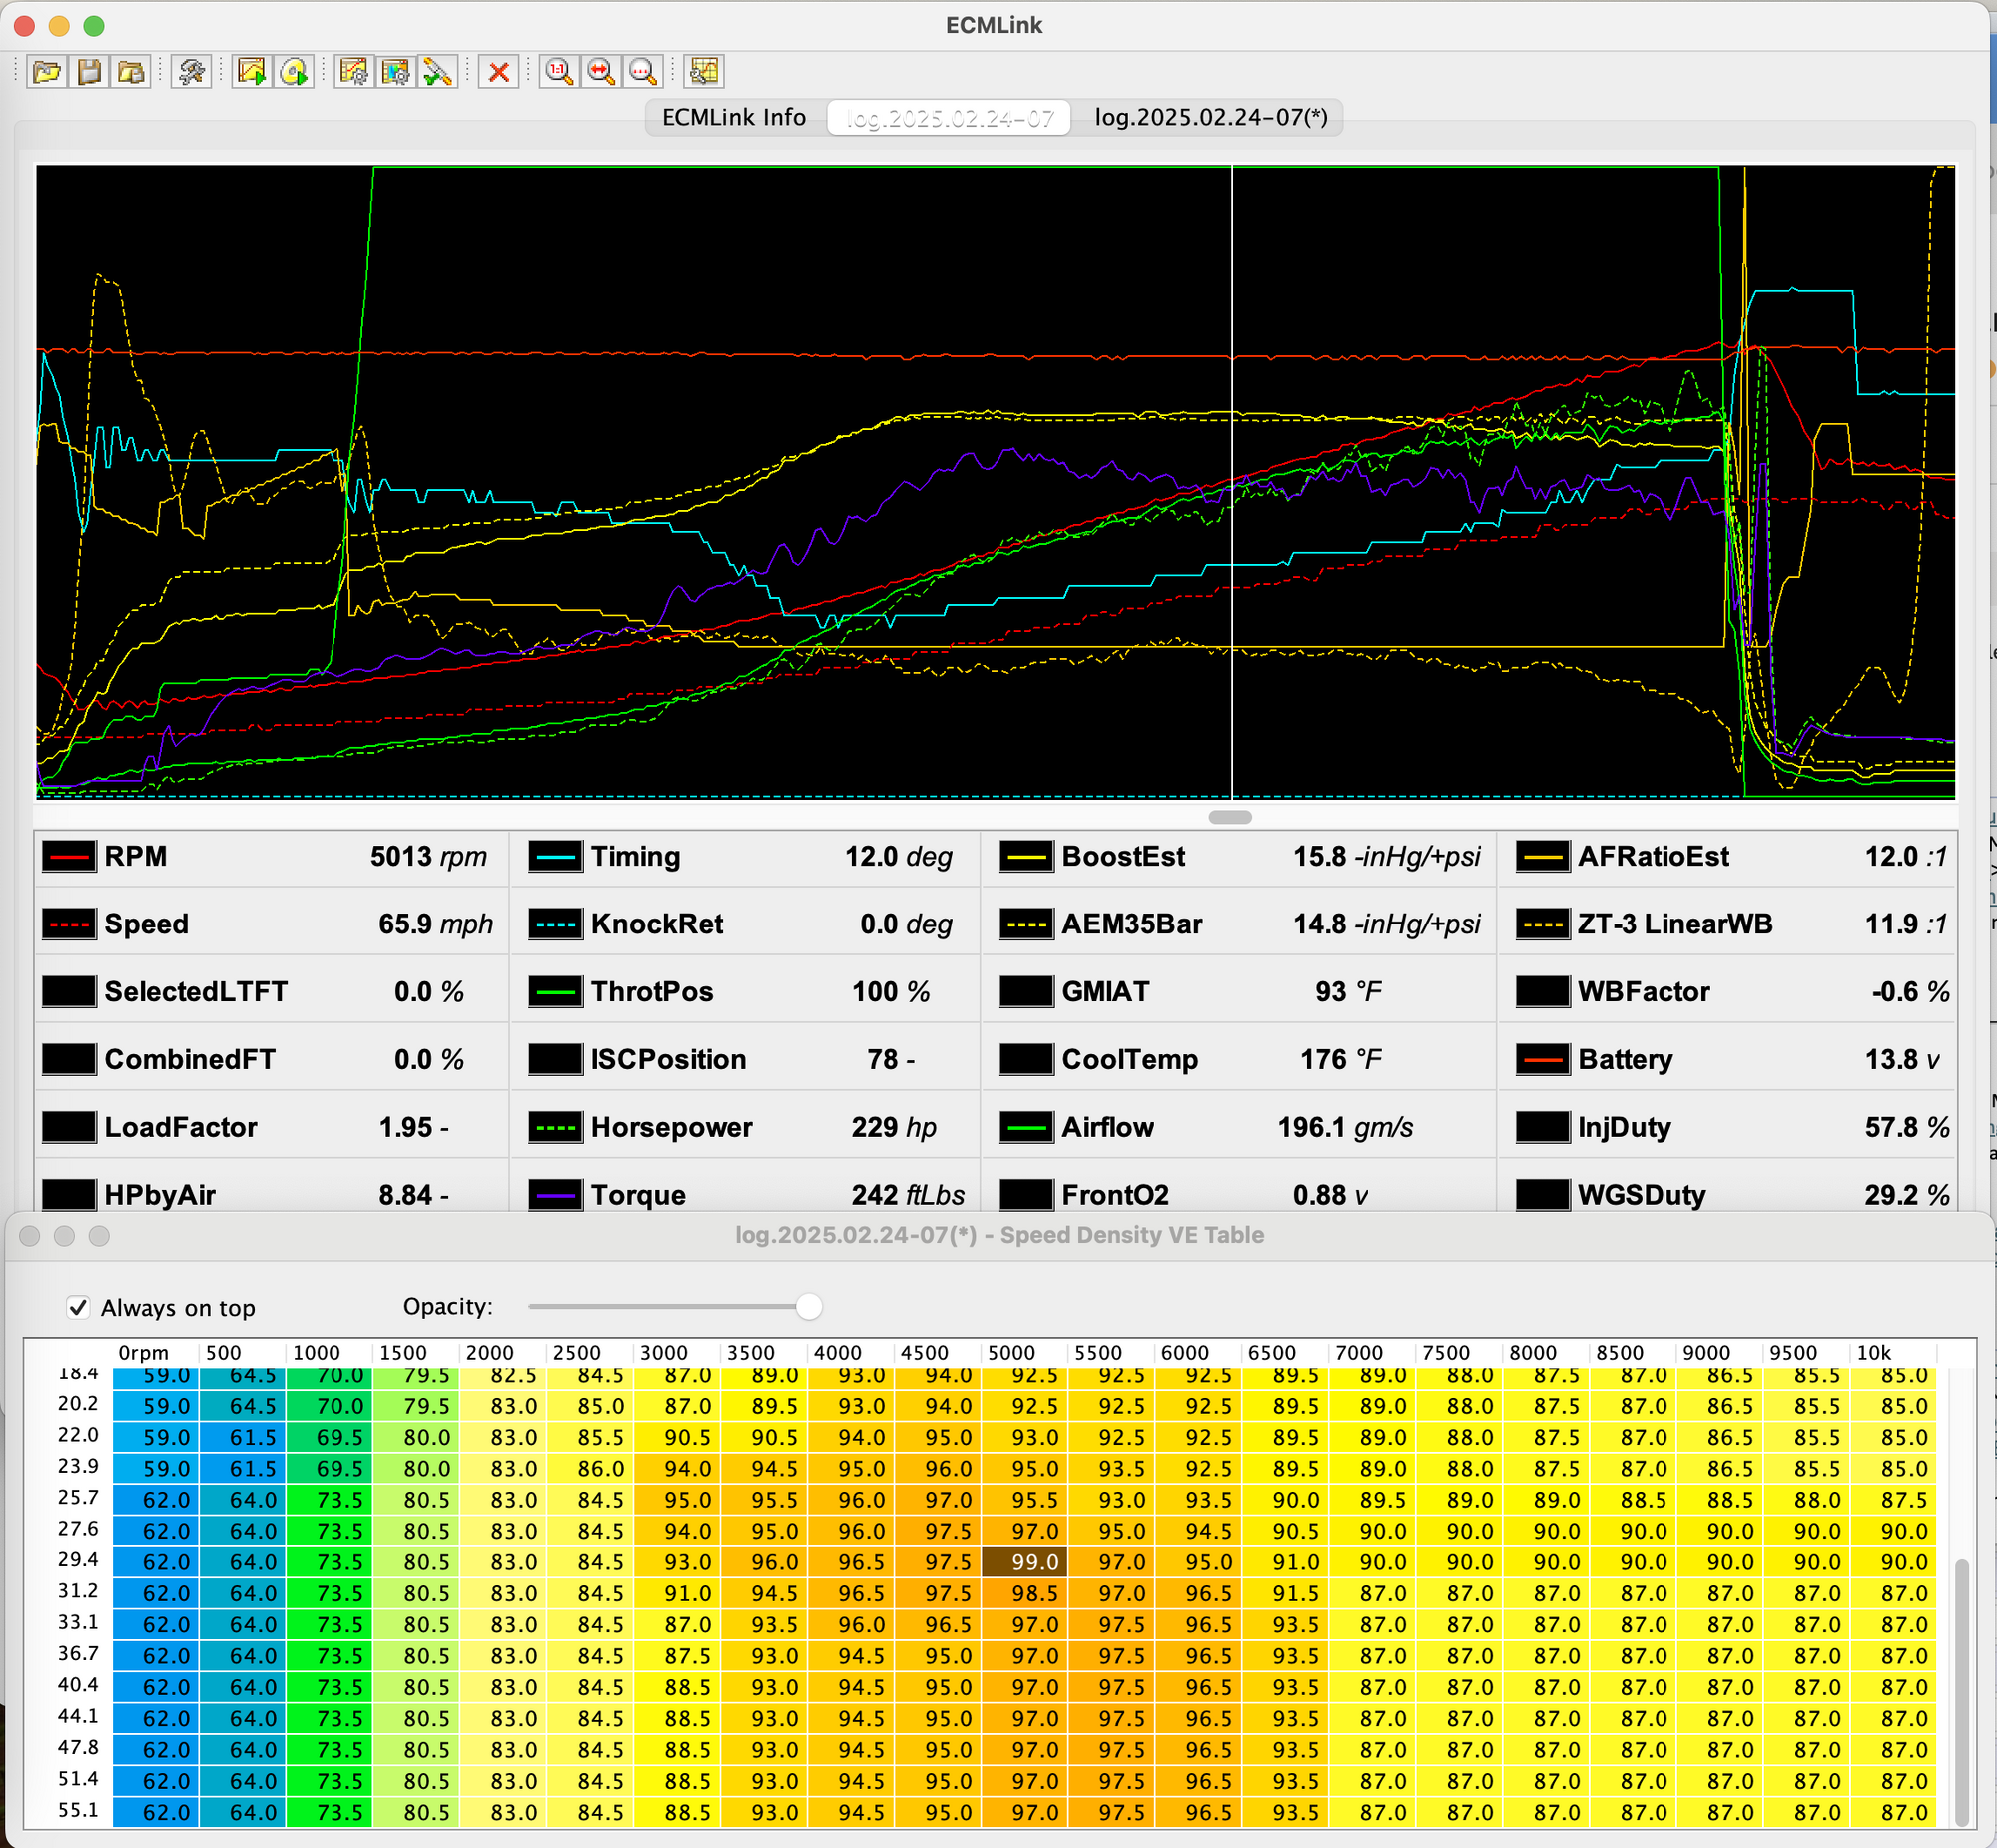
Task: Select the ZT-3 LinearWB legend label
Action: [x=1675, y=924]
